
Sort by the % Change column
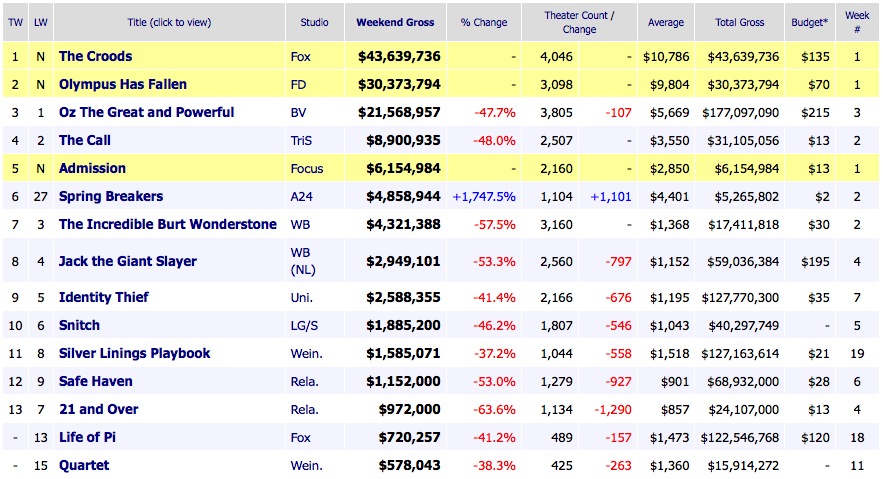483,22
